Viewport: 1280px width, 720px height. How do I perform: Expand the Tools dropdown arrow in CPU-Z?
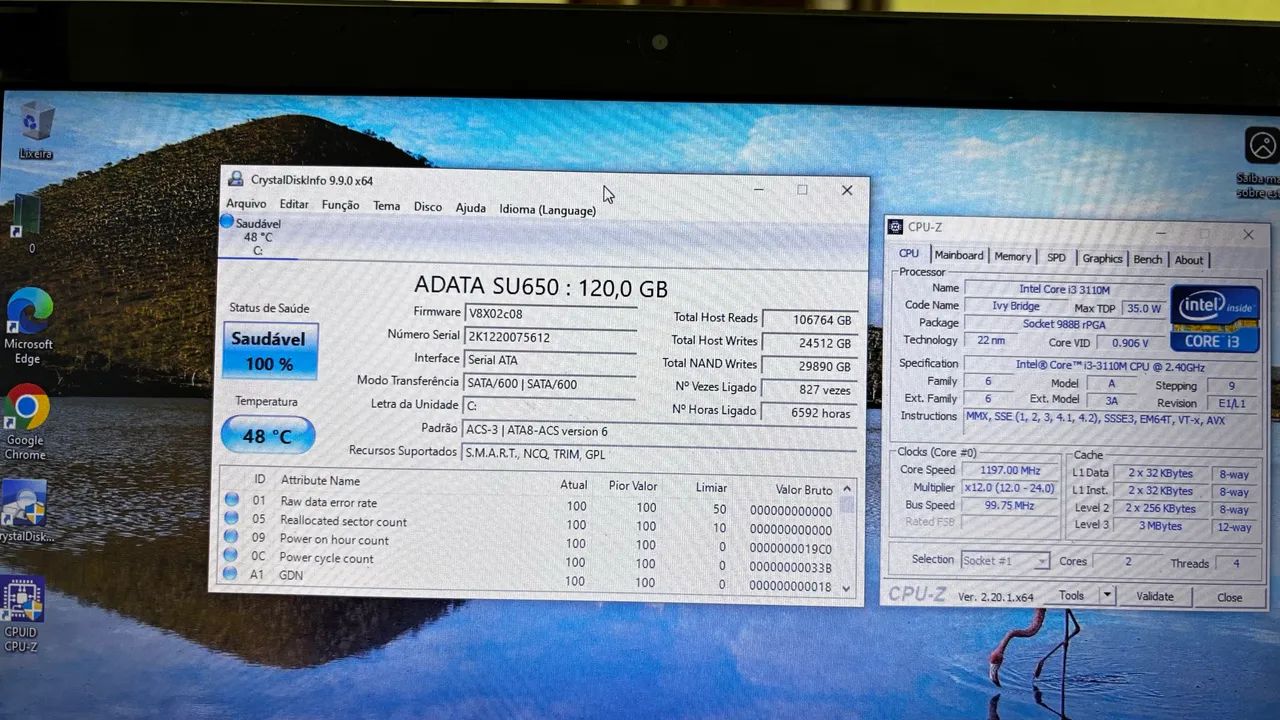pos(1106,595)
